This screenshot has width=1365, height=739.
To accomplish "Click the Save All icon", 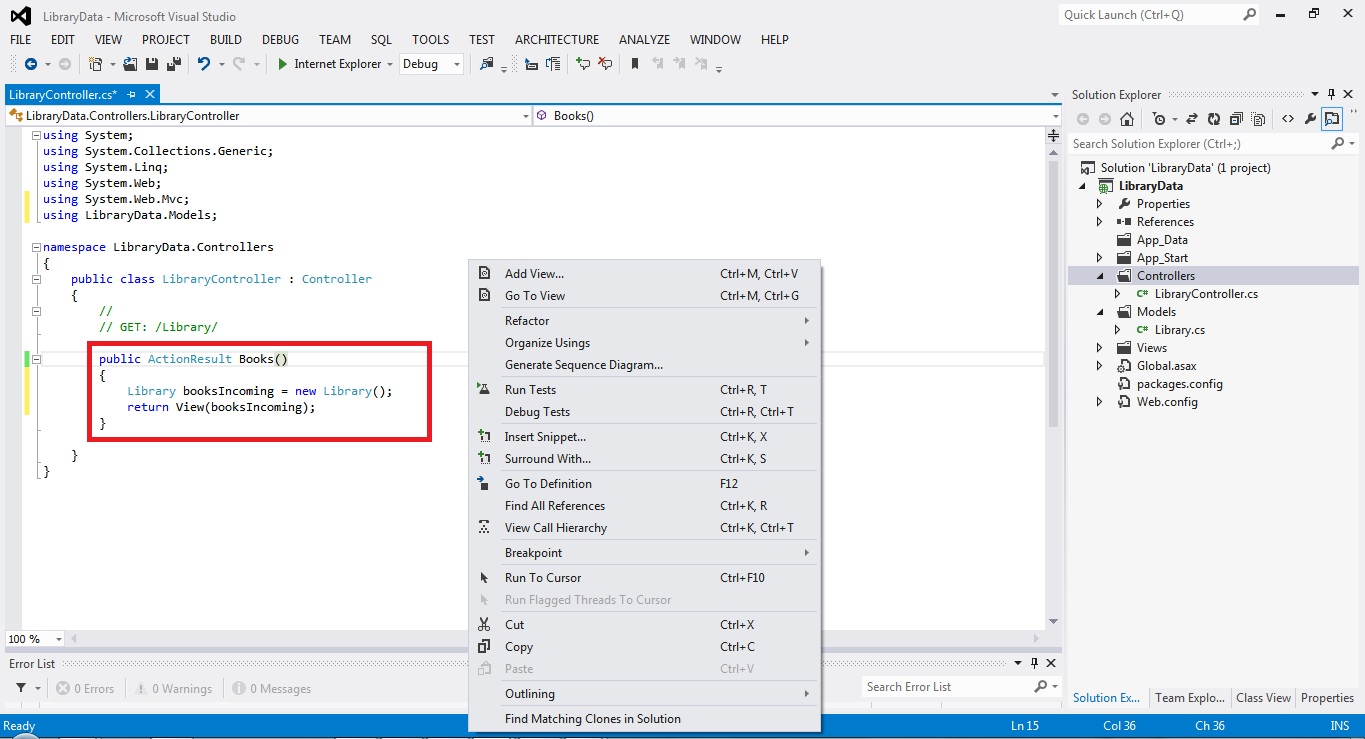I will 174,64.
